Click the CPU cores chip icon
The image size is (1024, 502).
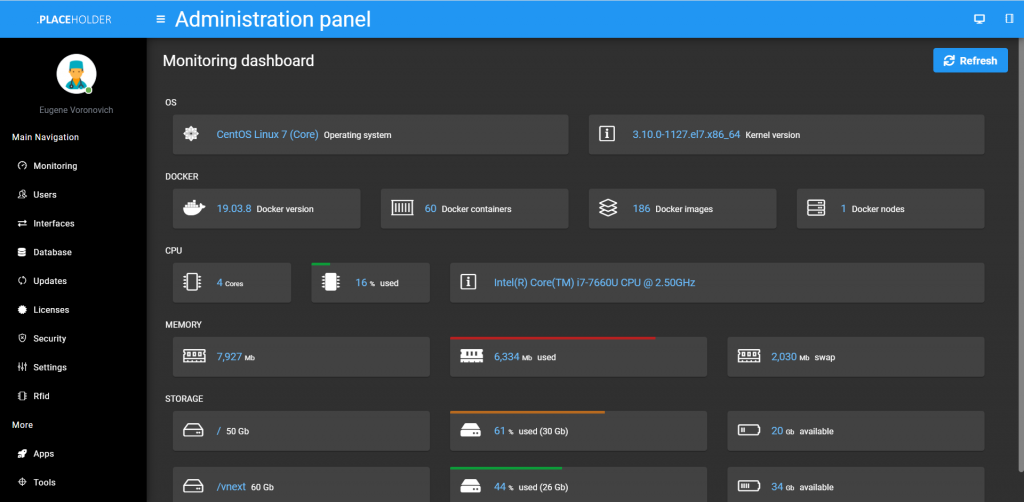(192, 283)
